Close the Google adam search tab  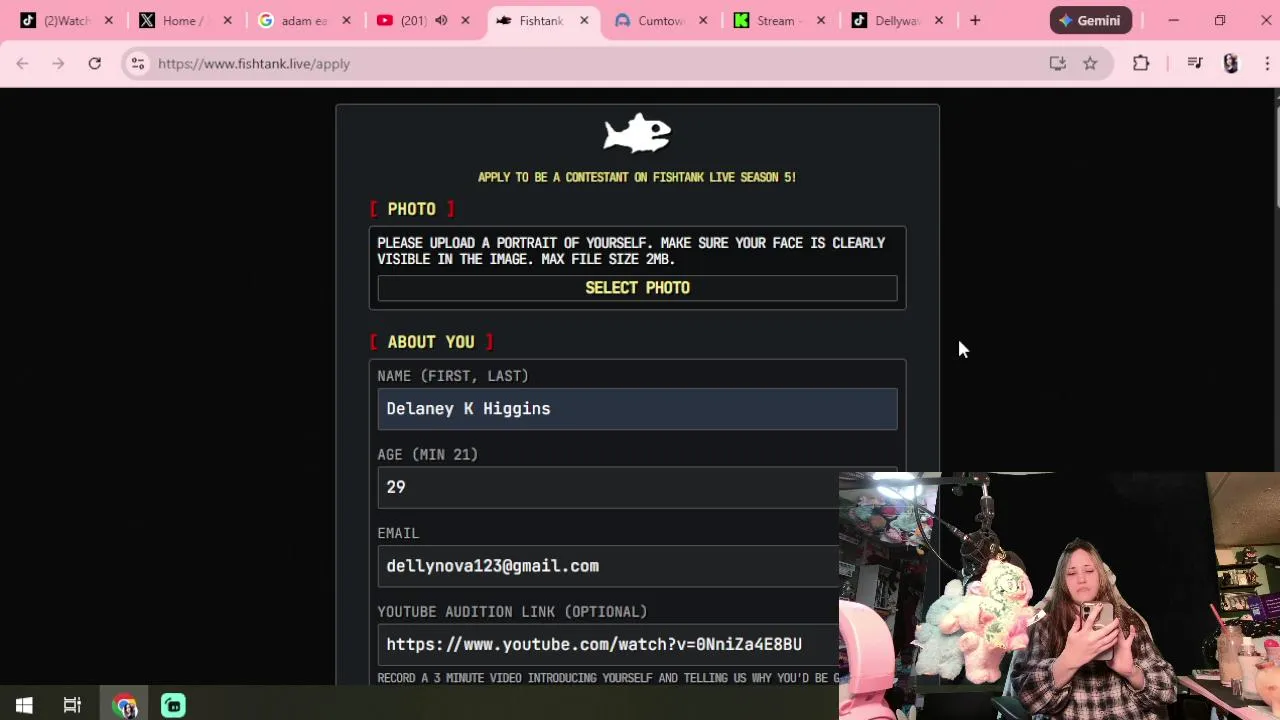tap(347, 20)
